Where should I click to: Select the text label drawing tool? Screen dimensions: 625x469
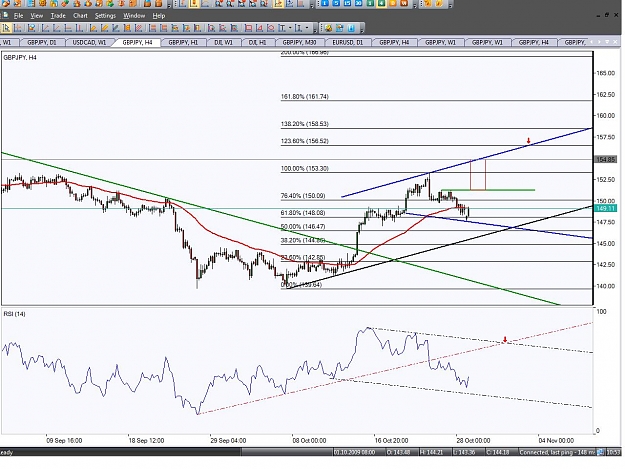[x=282, y=28]
